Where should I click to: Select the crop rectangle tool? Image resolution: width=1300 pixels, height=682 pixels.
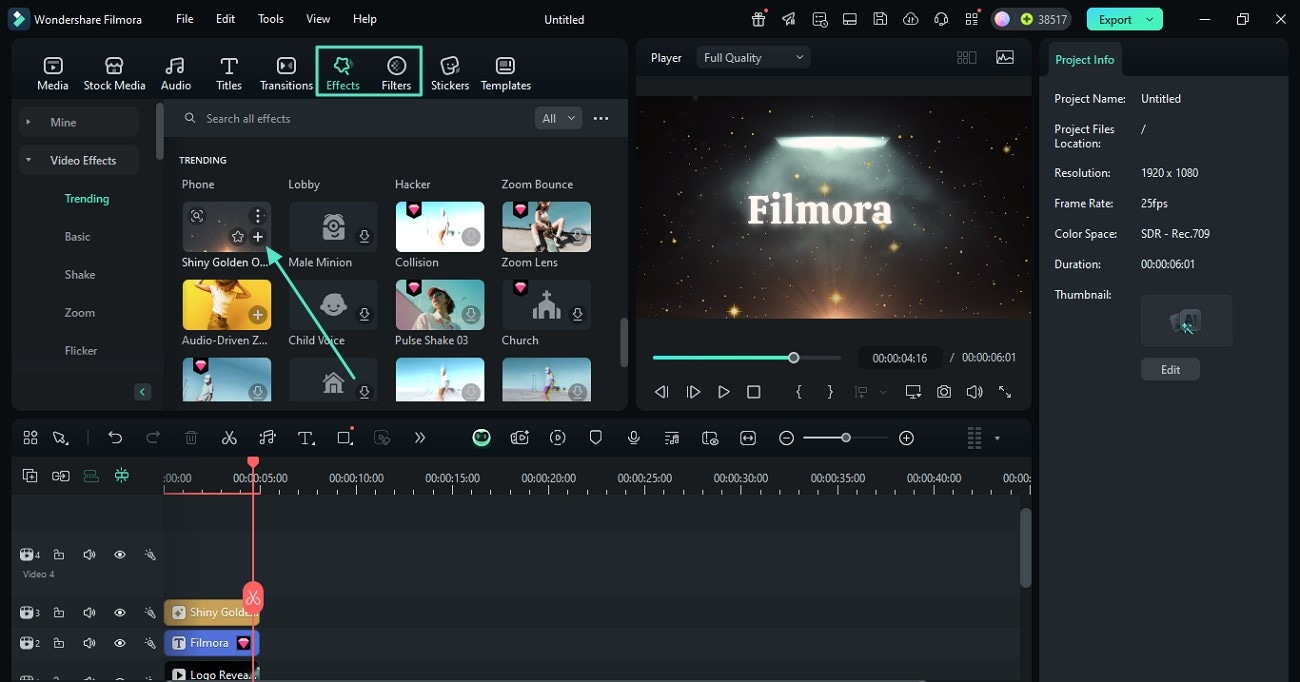(x=345, y=438)
